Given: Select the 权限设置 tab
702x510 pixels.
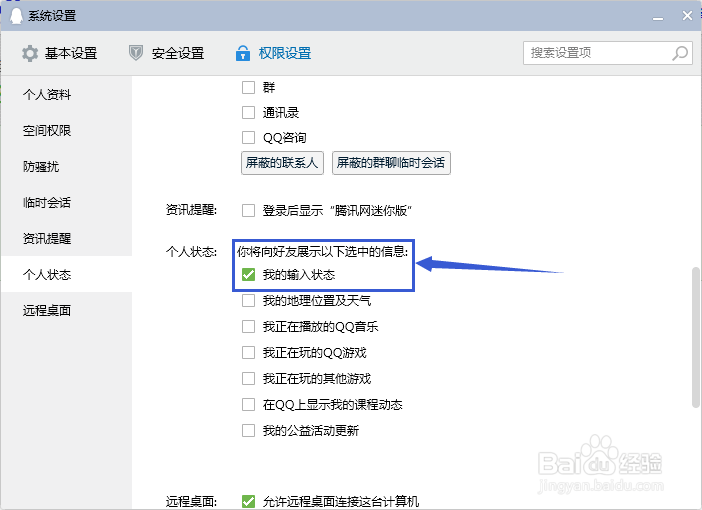Looking at the screenshot, I should (273, 53).
